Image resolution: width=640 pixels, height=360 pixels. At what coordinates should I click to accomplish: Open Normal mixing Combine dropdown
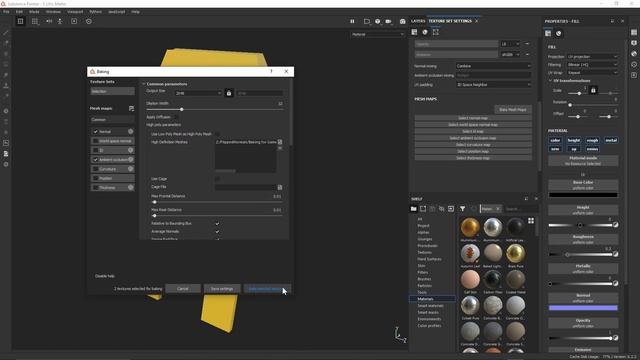pyautogui.click(x=493, y=66)
